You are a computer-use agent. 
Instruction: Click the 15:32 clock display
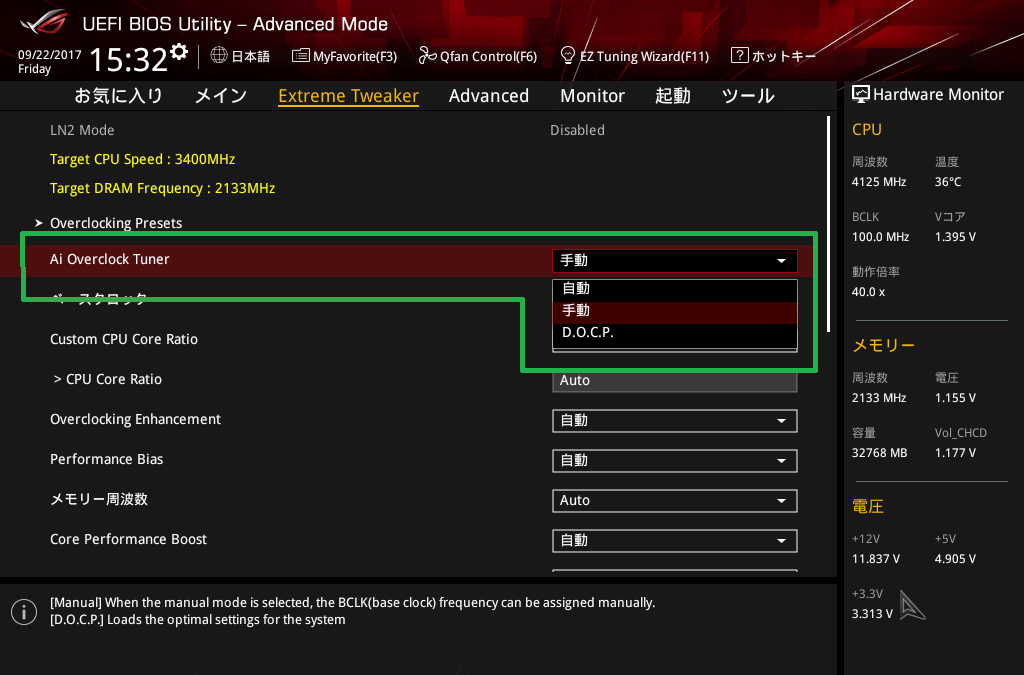pos(129,60)
